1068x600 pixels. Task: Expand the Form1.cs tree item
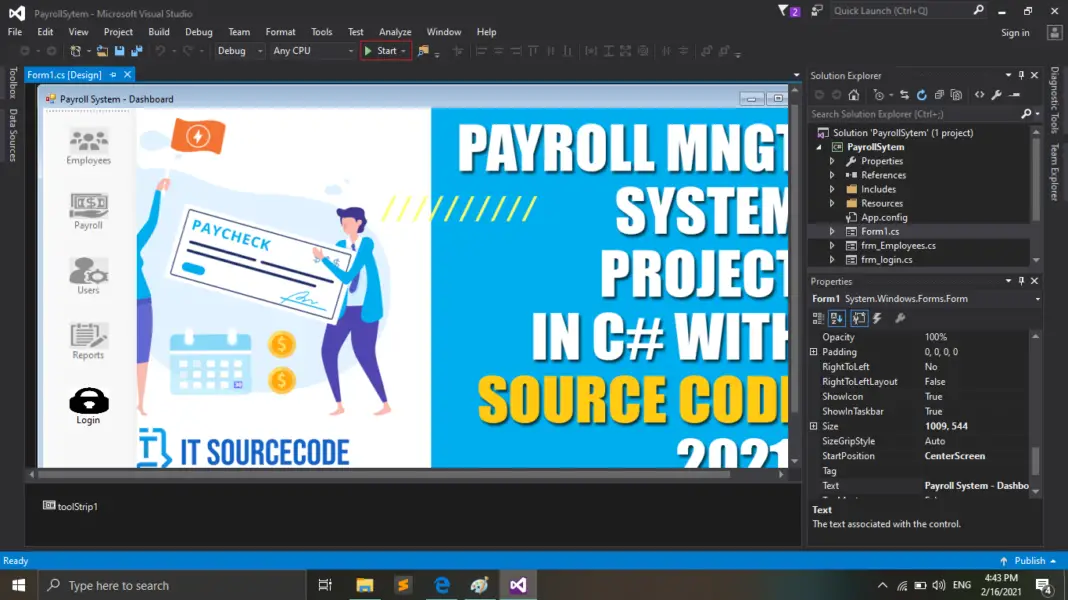pos(830,231)
